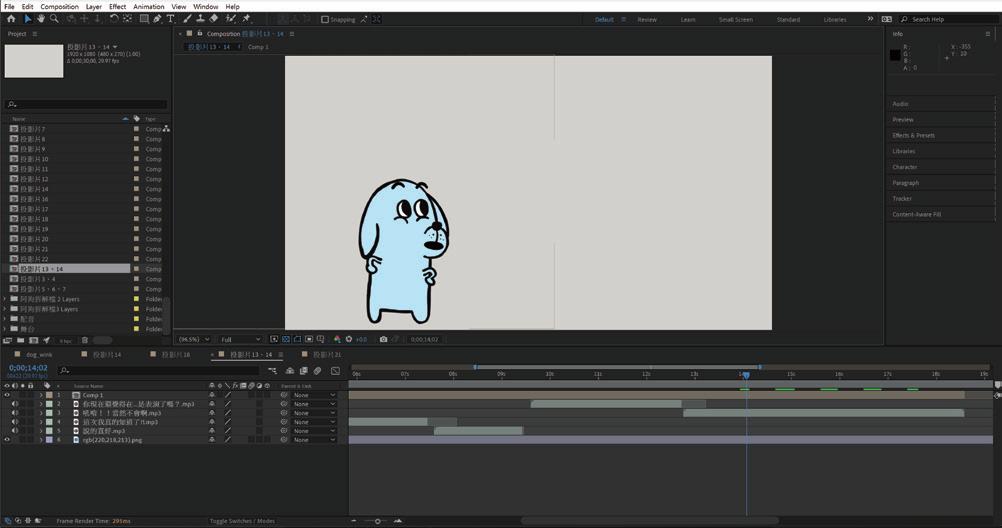Switch to the dog_wink timeline tab
Image resolution: width=1002 pixels, height=528 pixels.
38,355
